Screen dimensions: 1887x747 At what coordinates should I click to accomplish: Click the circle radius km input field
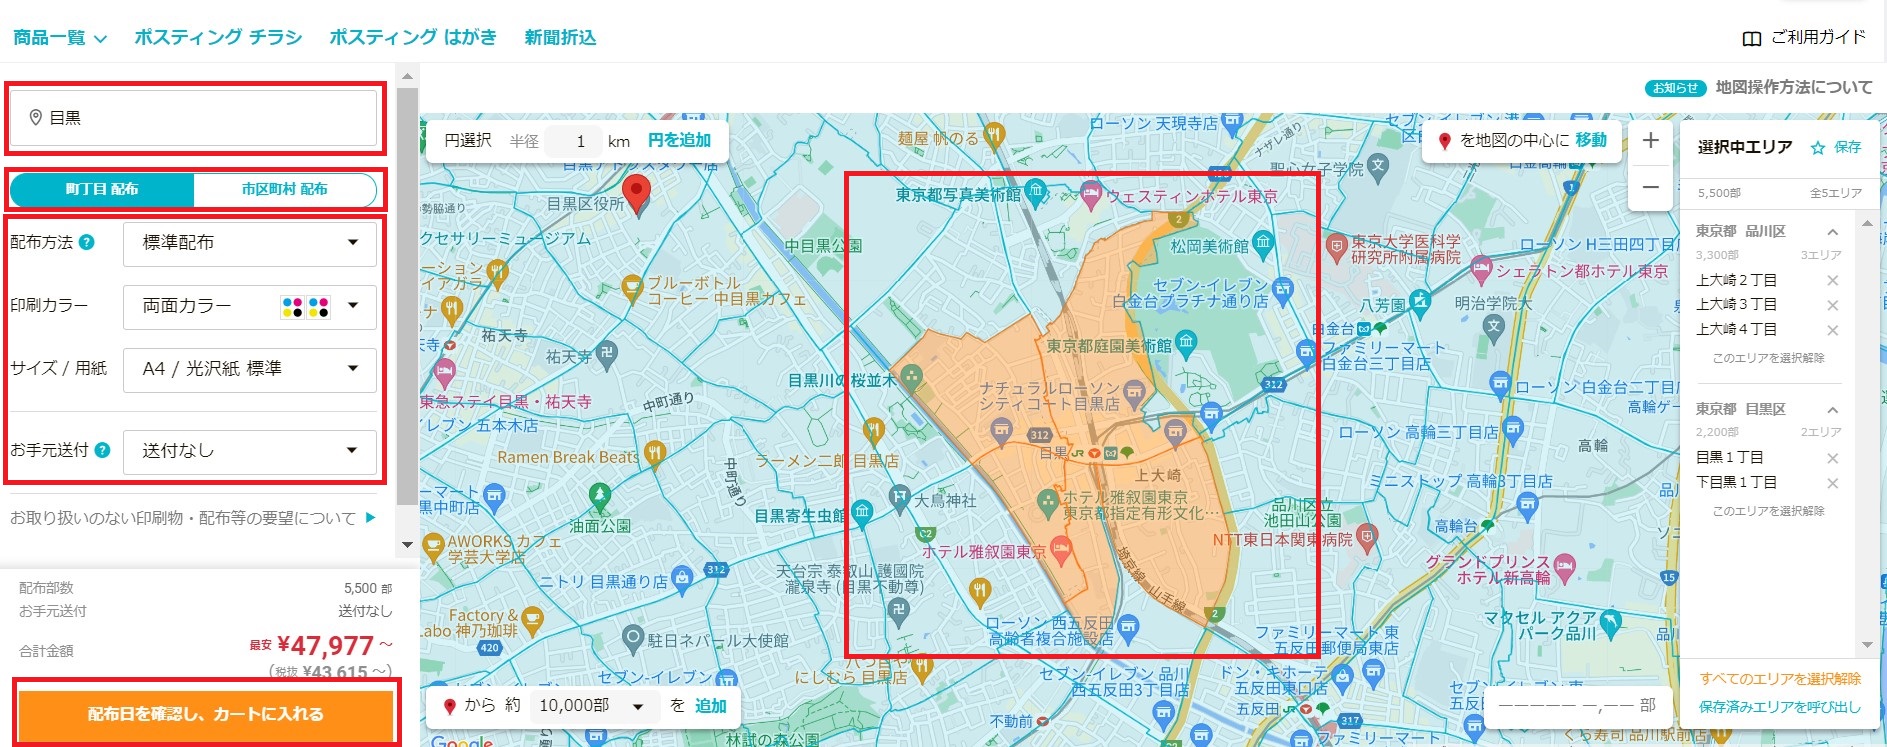[574, 141]
